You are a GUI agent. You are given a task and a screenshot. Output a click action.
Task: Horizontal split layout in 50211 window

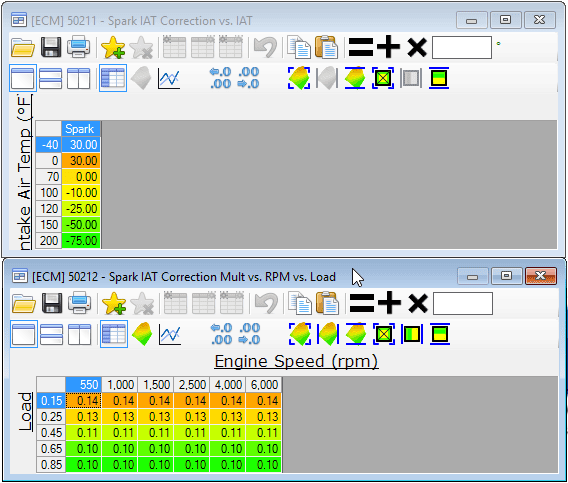tap(50, 78)
